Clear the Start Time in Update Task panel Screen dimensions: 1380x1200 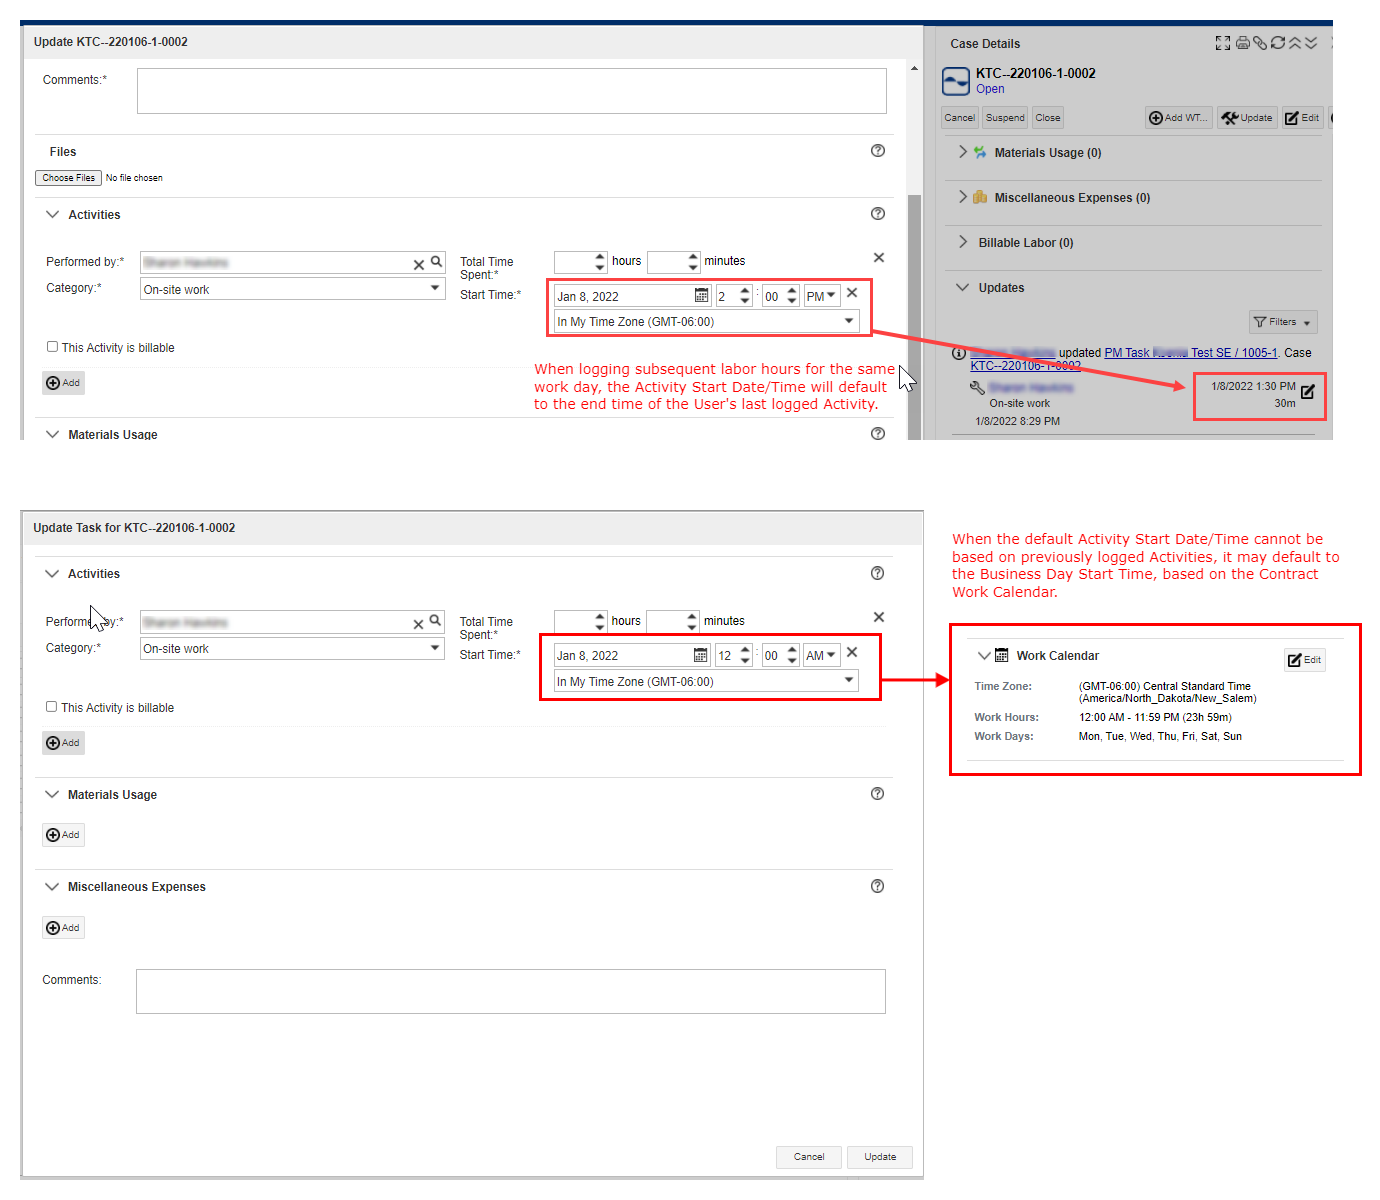coord(852,652)
